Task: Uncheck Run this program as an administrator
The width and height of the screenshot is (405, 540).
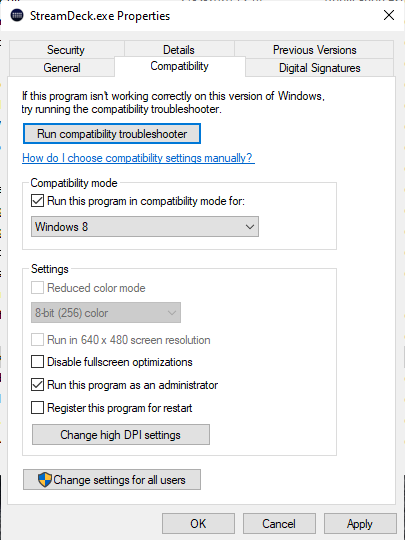Action: pyautogui.click(x=37, y=385)
